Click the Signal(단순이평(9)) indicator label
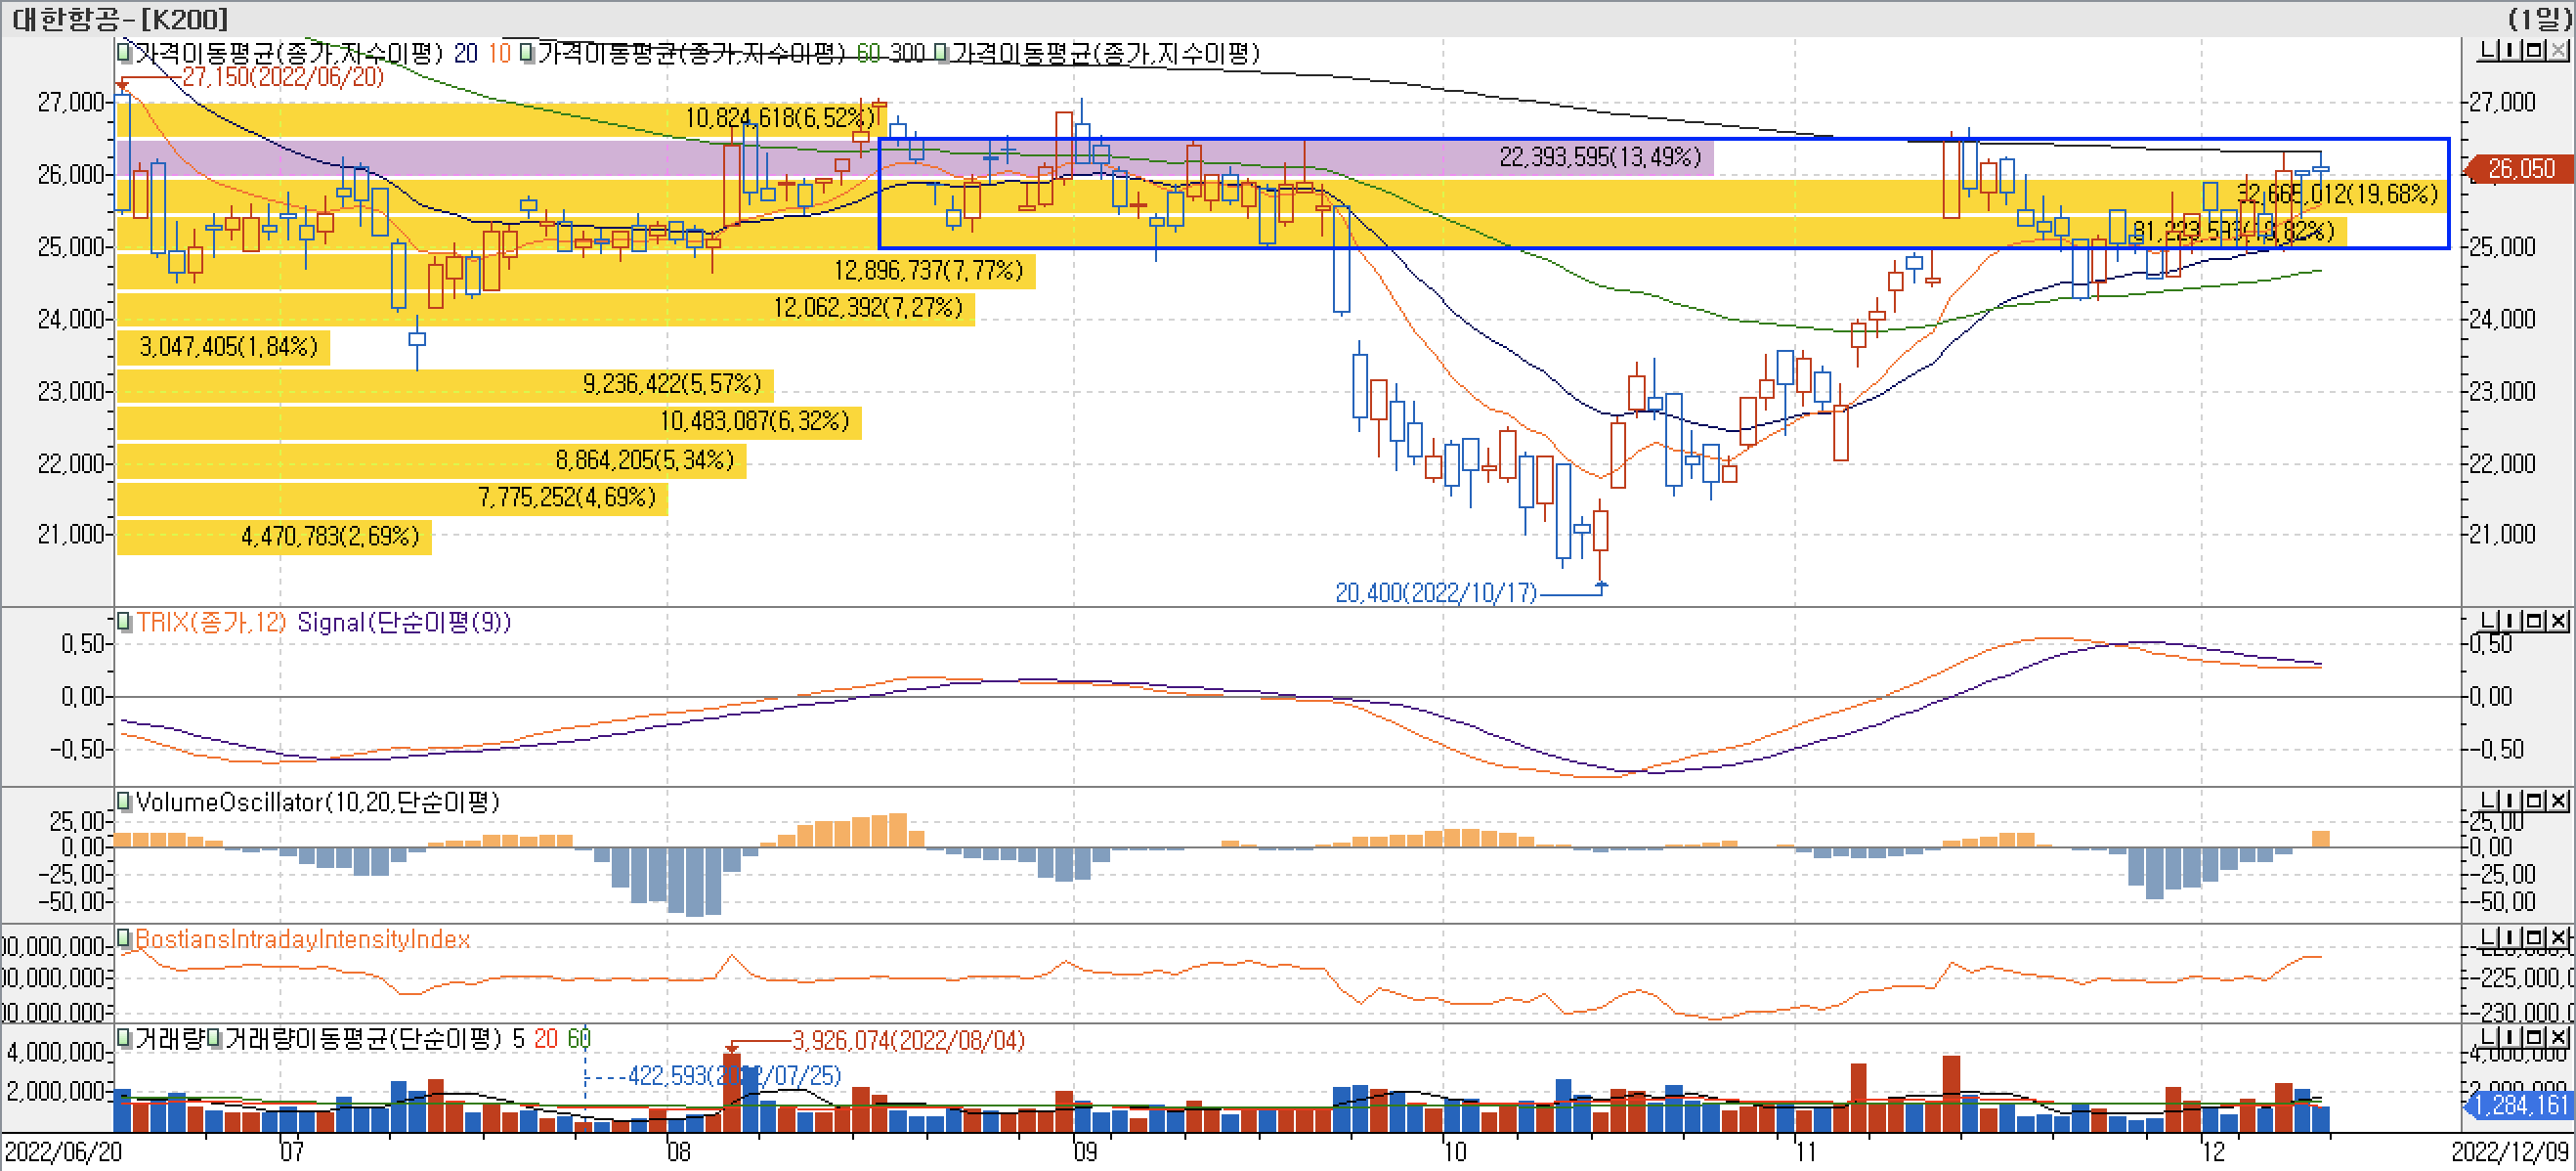This screenshot has width=2576, height=1171. (x=404, y=623)
